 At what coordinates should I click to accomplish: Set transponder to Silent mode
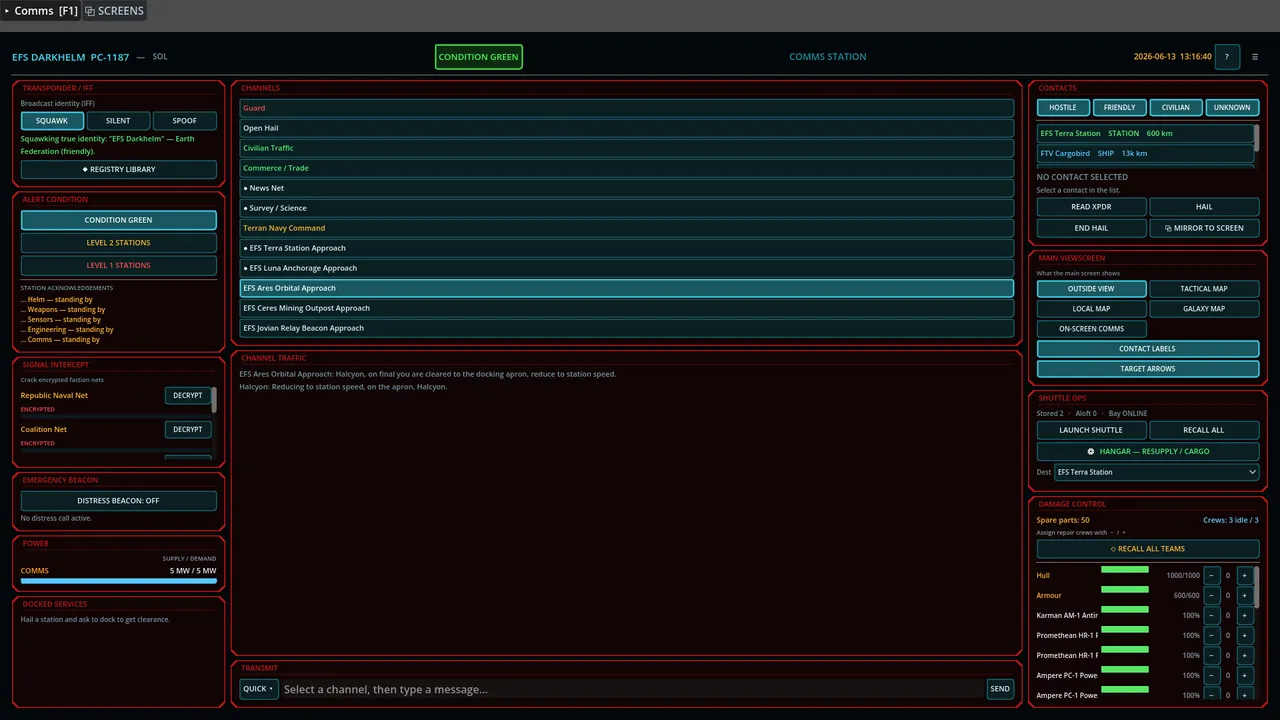pyautogui.click(x=118, y=120)
